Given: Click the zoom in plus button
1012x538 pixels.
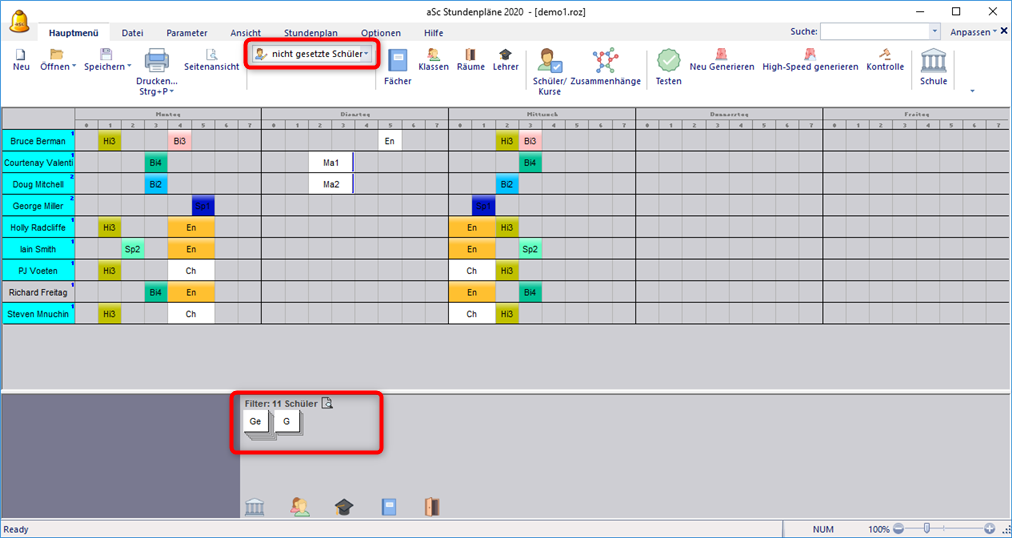Looking at the screenshot, I should click(x=989, y=528).
